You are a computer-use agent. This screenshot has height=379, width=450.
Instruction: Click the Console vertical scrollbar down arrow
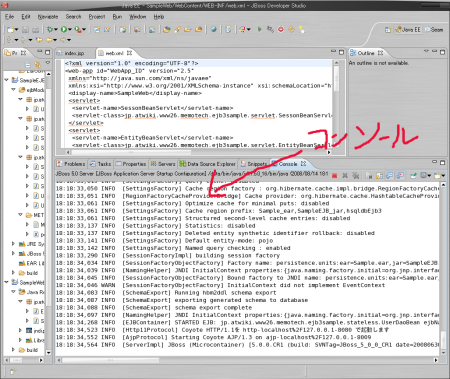tap(443, 353)
